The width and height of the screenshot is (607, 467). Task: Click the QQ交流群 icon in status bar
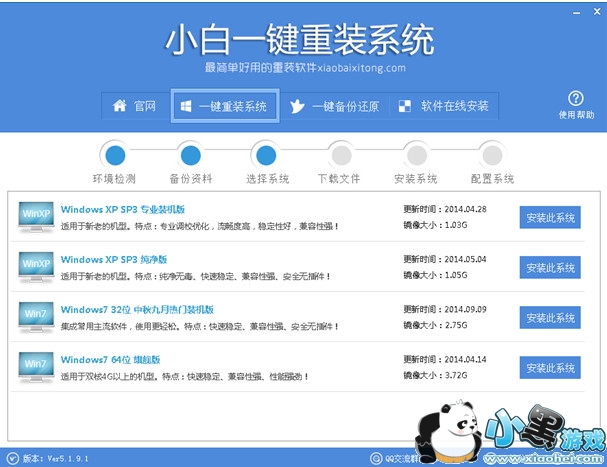tap(376, 458)
